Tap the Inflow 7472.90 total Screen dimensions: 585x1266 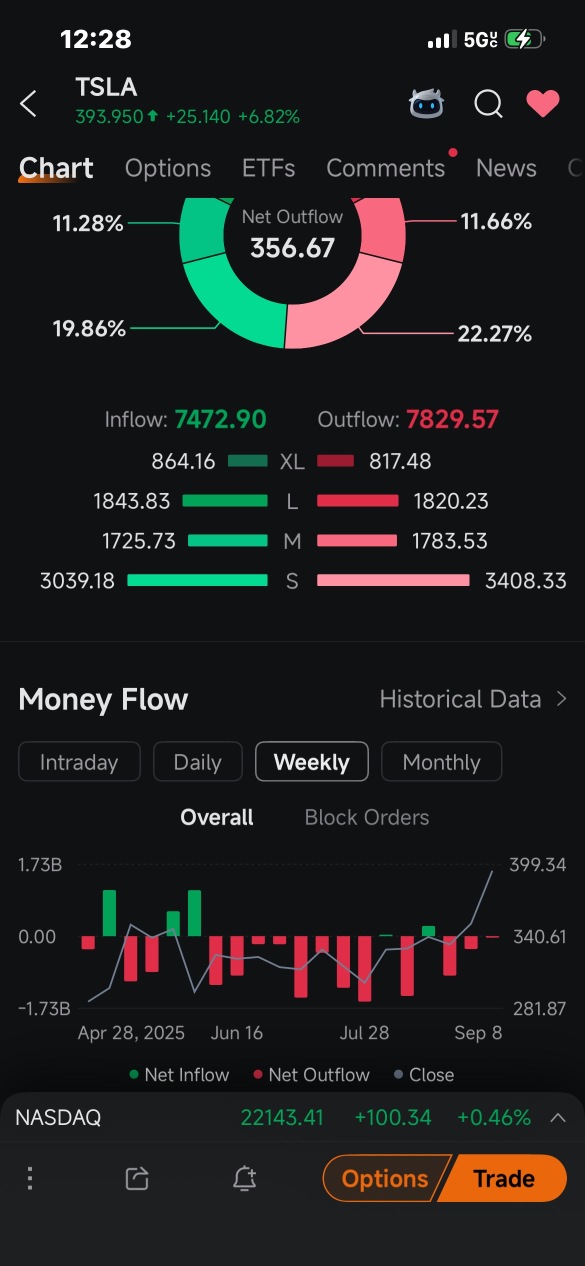click(x=186, y=419)
